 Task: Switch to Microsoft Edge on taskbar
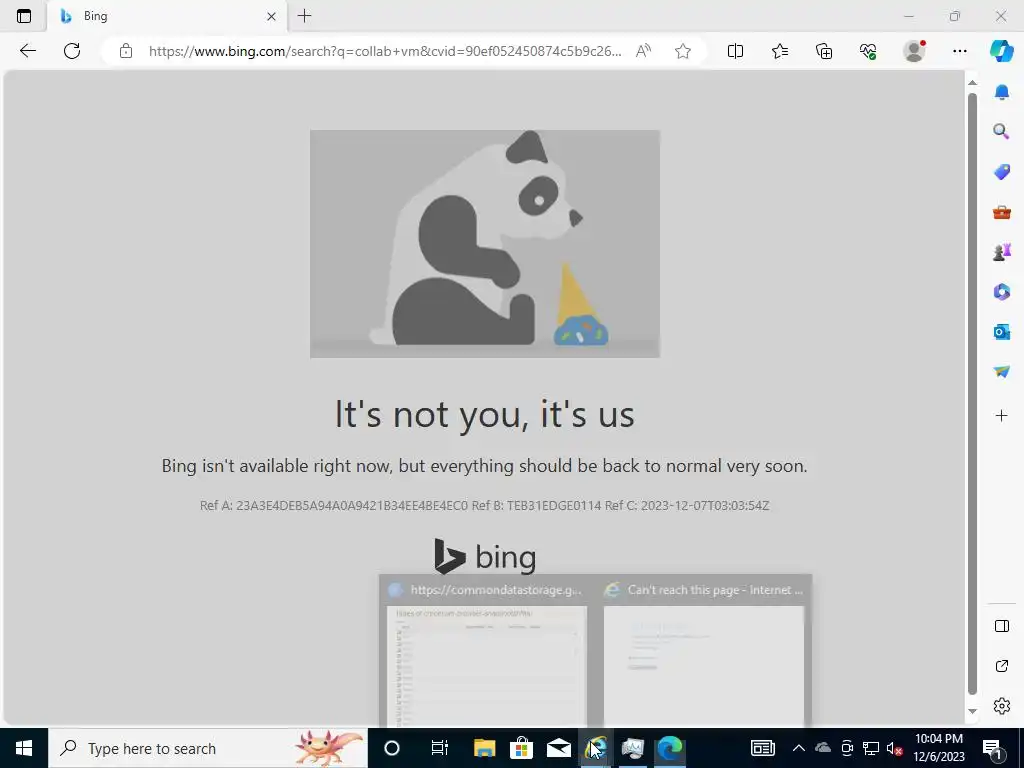pos(670,748)
